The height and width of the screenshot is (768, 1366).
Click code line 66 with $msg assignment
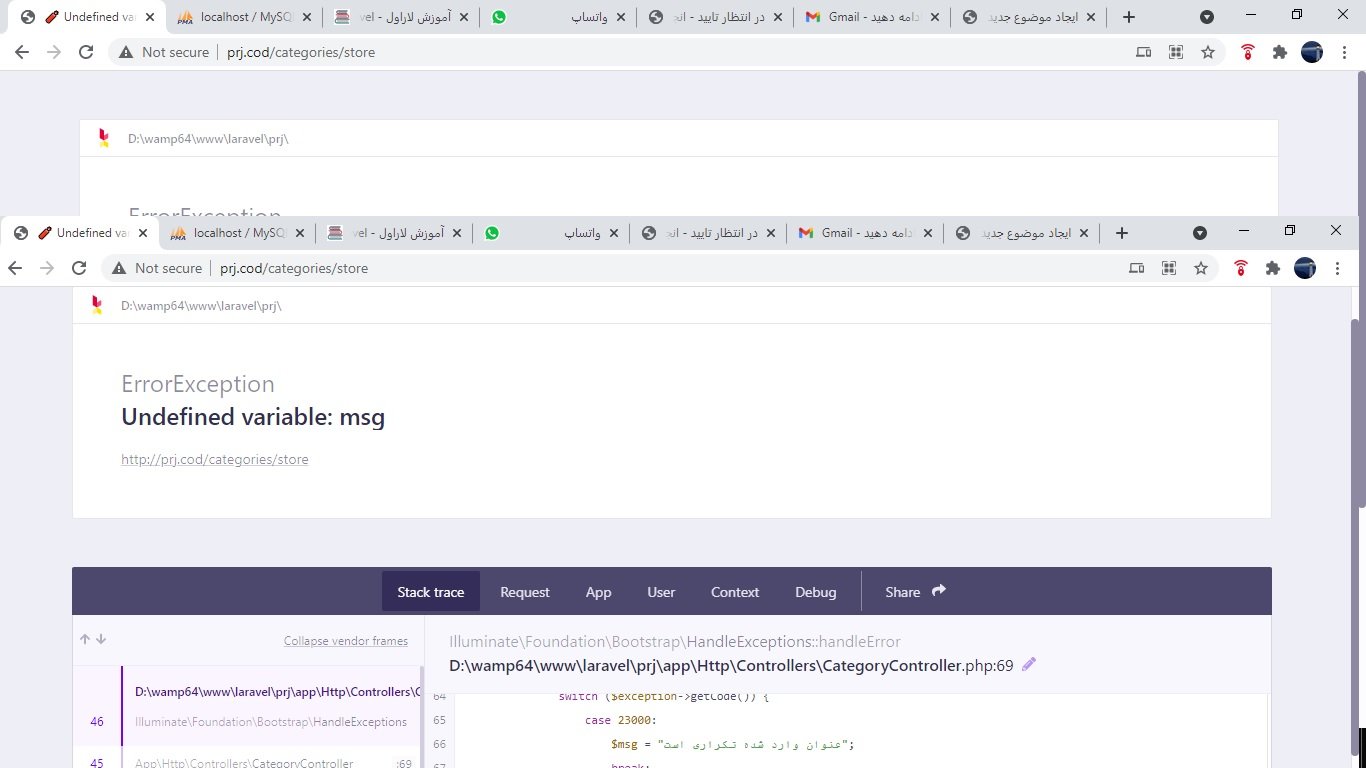[732, 744]
